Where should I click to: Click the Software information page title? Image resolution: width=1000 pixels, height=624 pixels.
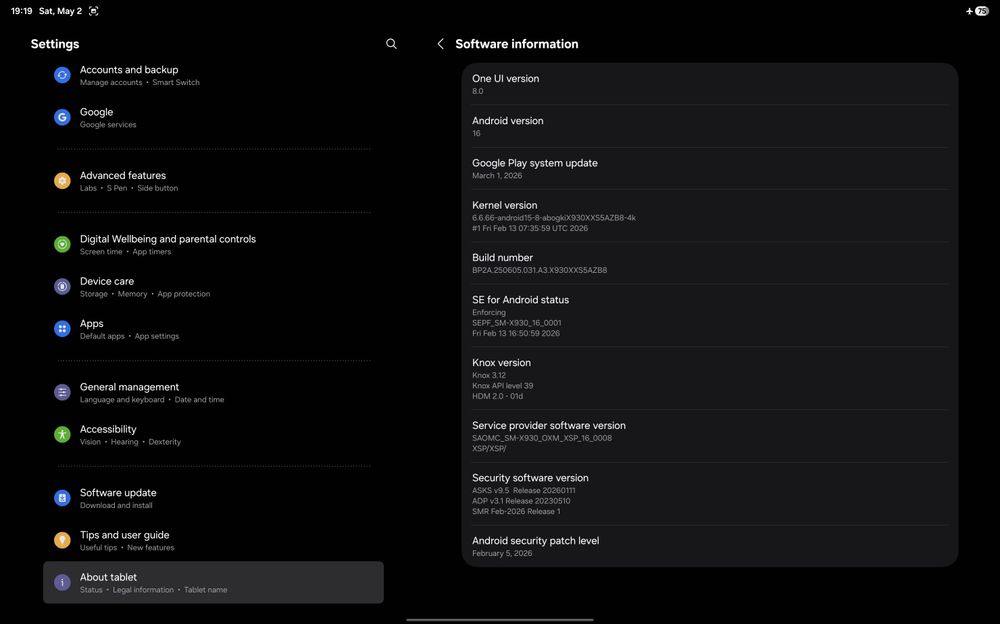[517, 44]
